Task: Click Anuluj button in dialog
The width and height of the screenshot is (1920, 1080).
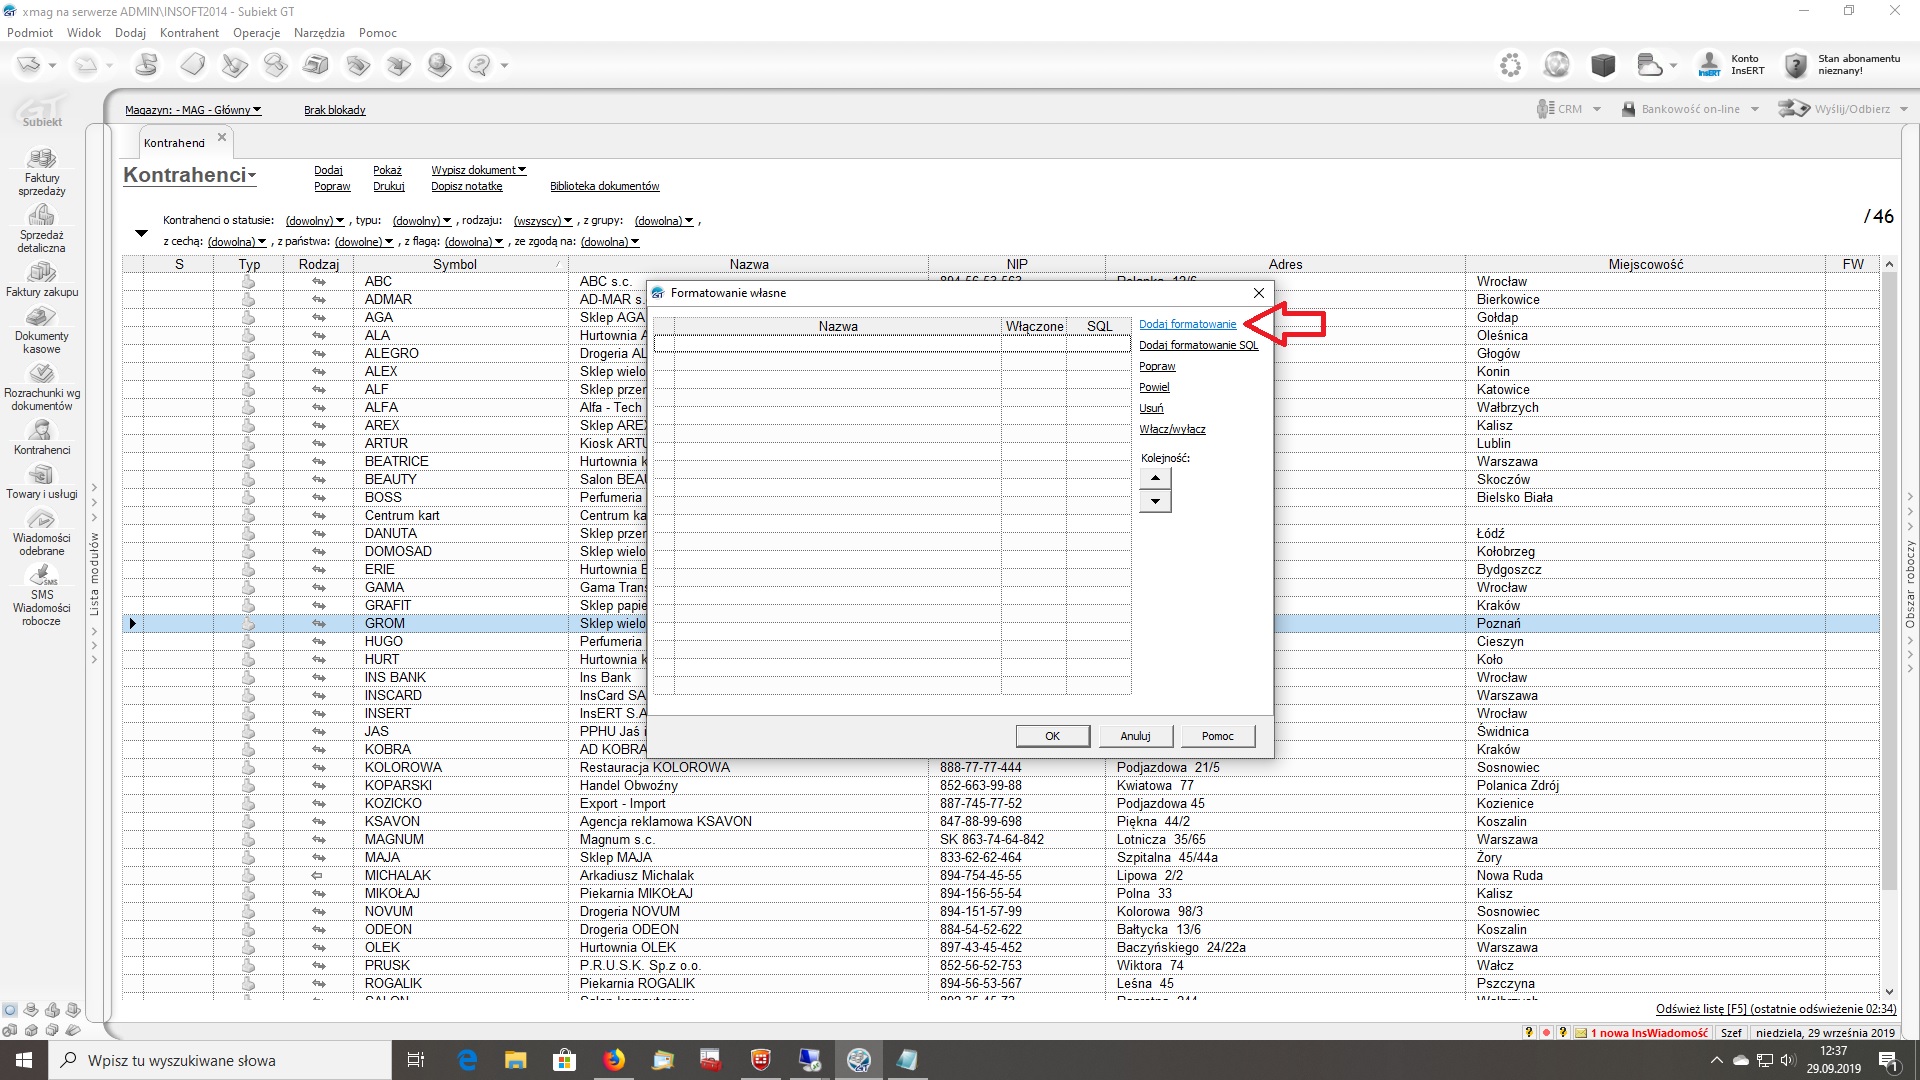Action: point(1135,736)
